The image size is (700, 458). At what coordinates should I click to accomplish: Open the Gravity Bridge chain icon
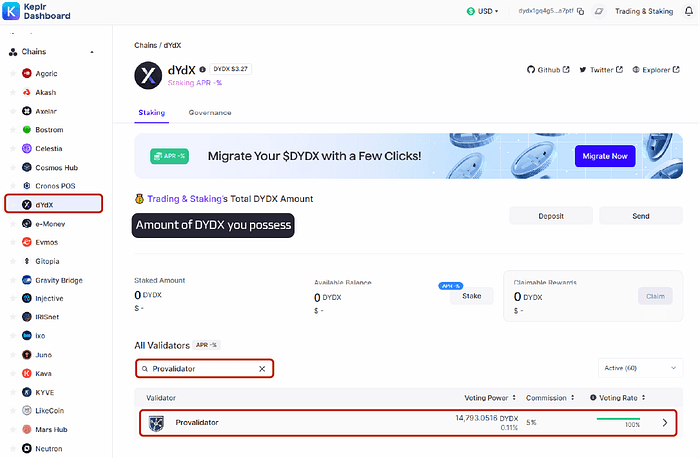pyautogui.click(x=27, y=280)
